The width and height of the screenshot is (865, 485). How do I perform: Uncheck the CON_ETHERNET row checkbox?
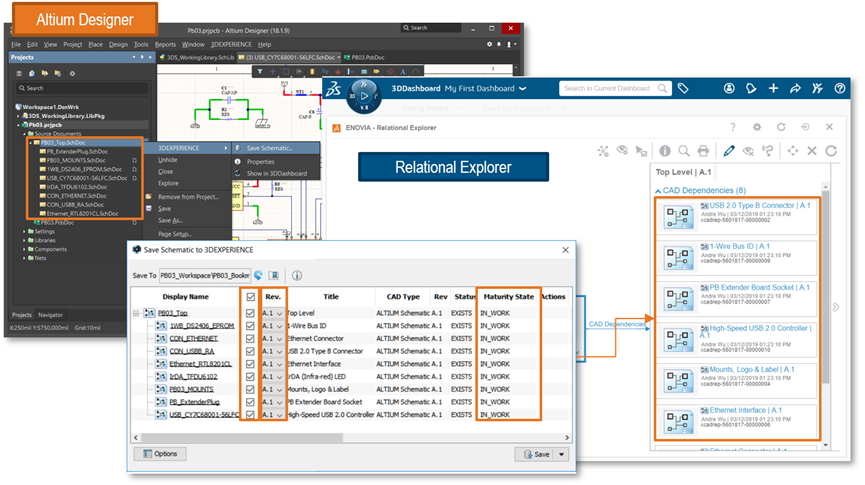click(x=250, y=338)
